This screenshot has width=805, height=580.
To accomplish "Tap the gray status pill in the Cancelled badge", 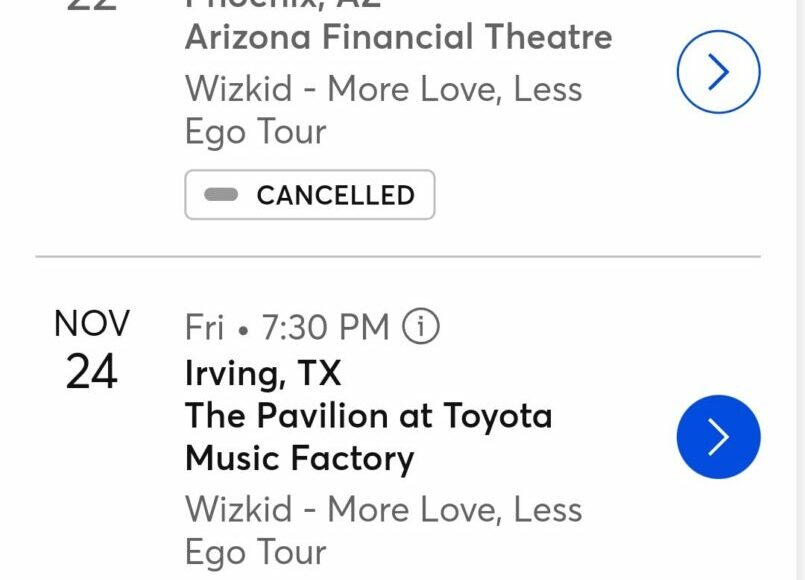I will click(221, 195).
